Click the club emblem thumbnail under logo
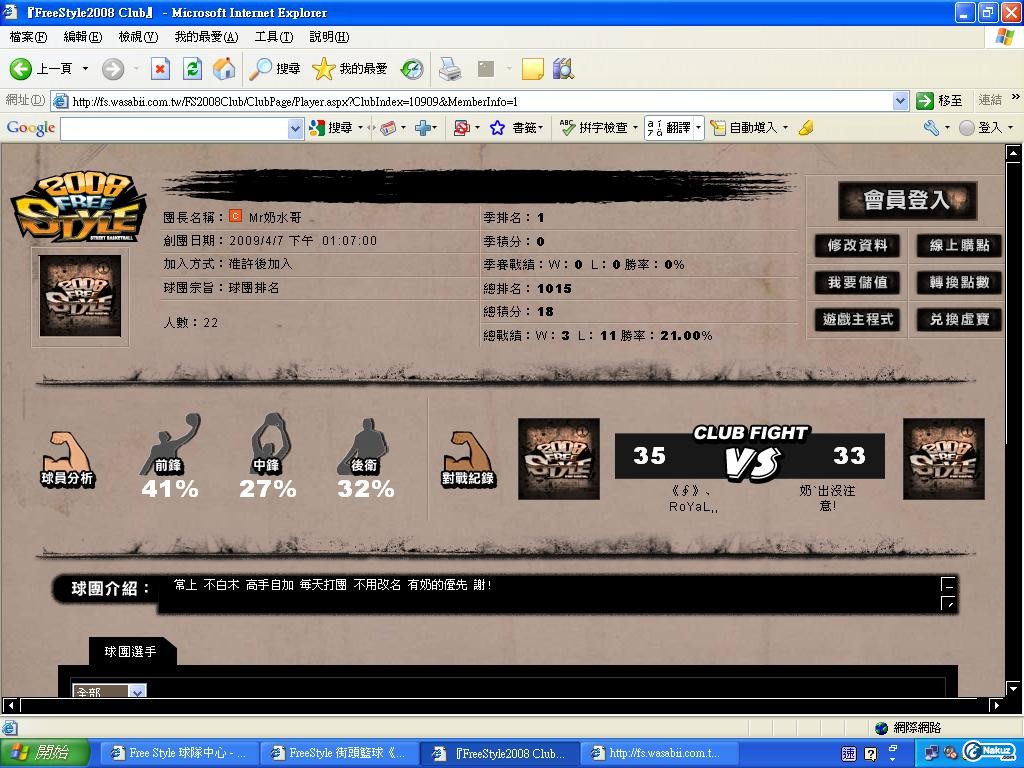This screenshot has height=768, width=1024. coord(80,296)
